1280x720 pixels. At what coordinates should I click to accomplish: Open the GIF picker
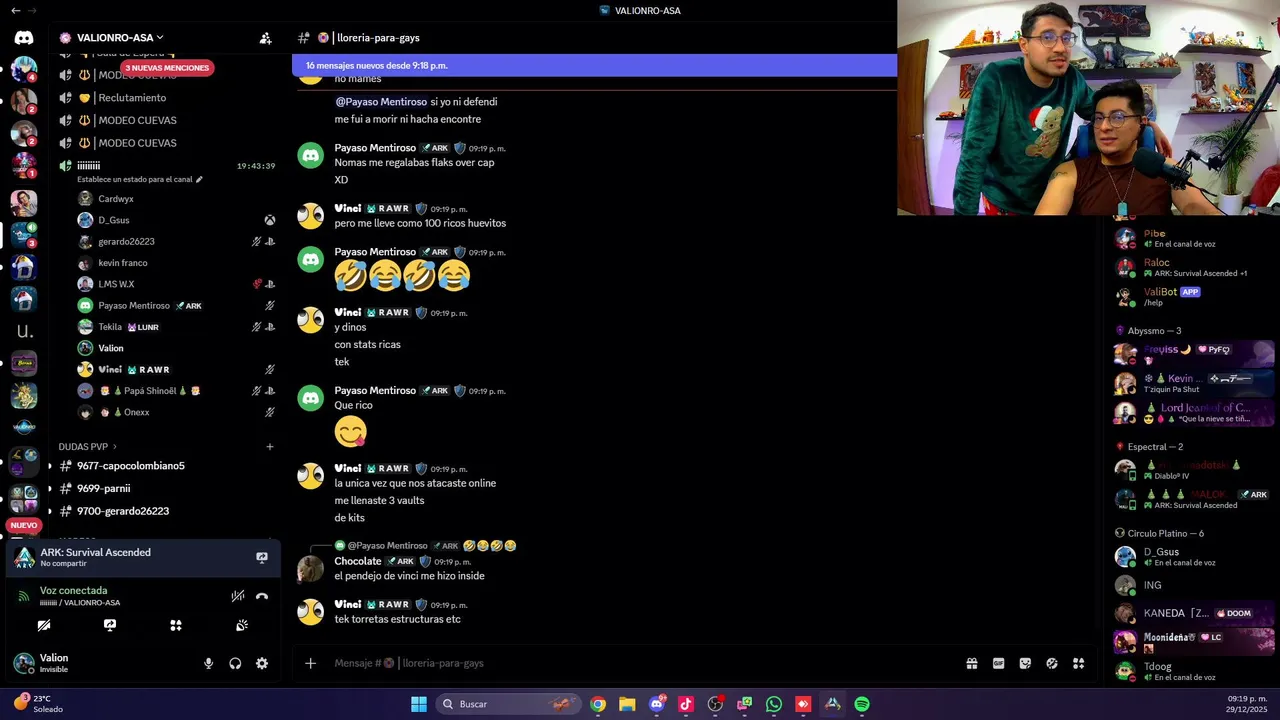coord(998,663)
